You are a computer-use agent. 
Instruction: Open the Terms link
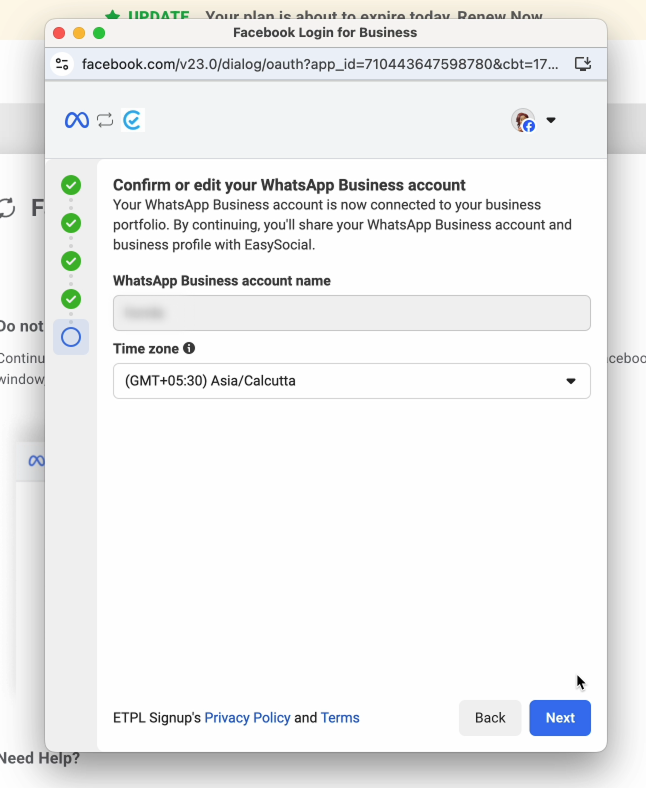point(340,718)
